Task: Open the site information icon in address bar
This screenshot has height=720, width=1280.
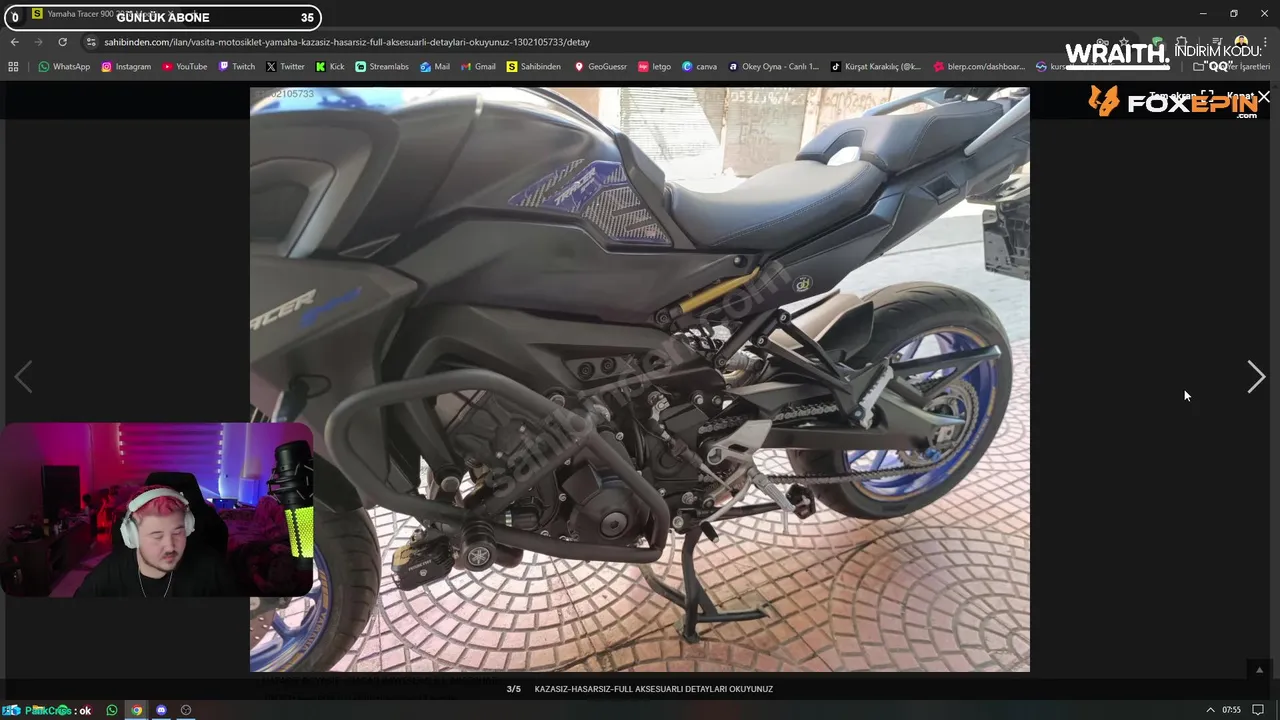Action: pos(91,42)
